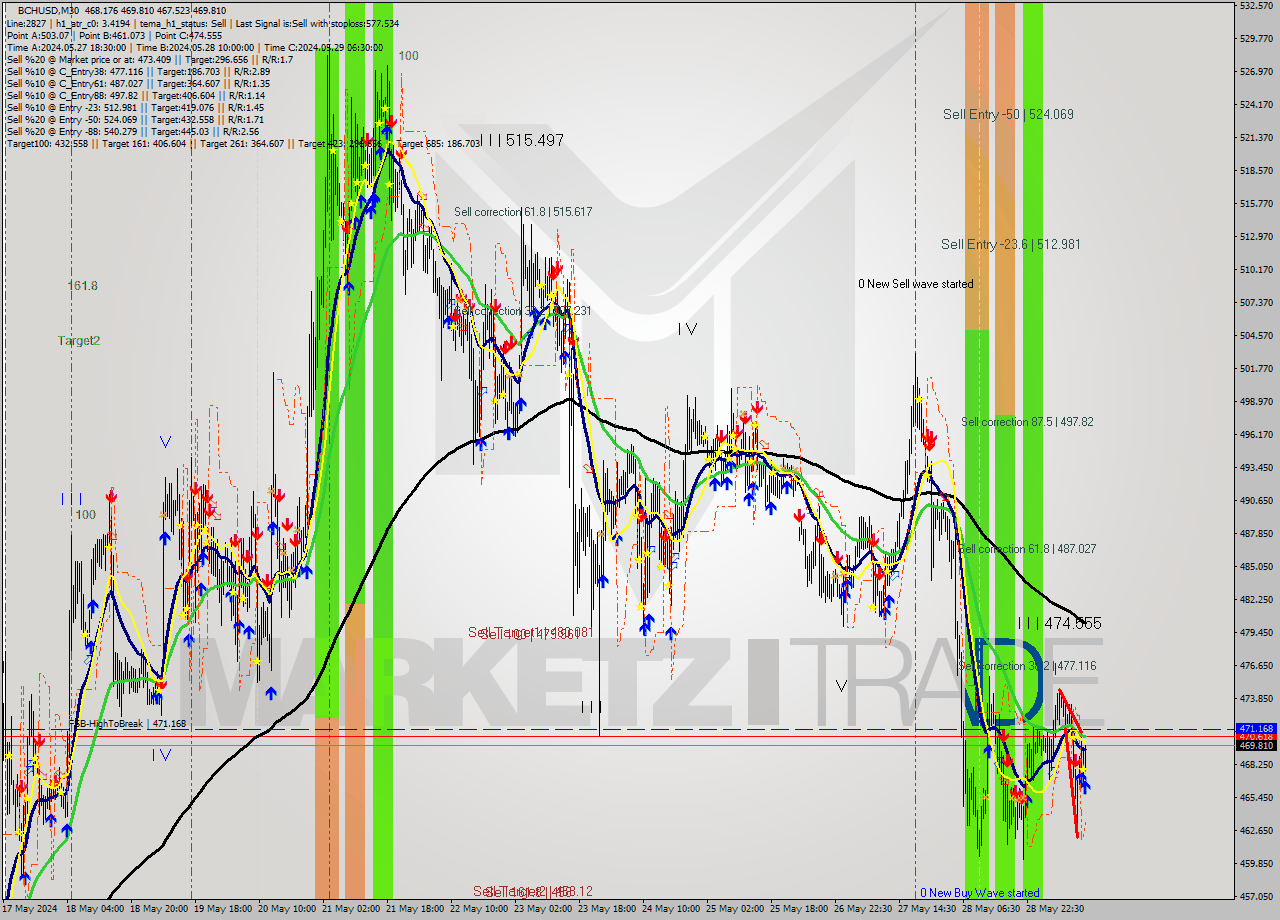This screenshot has height=920, width=1280.
Task: Click the 'FSB-HighToBreak | 471.168' label
Action: tap(128, 723)
